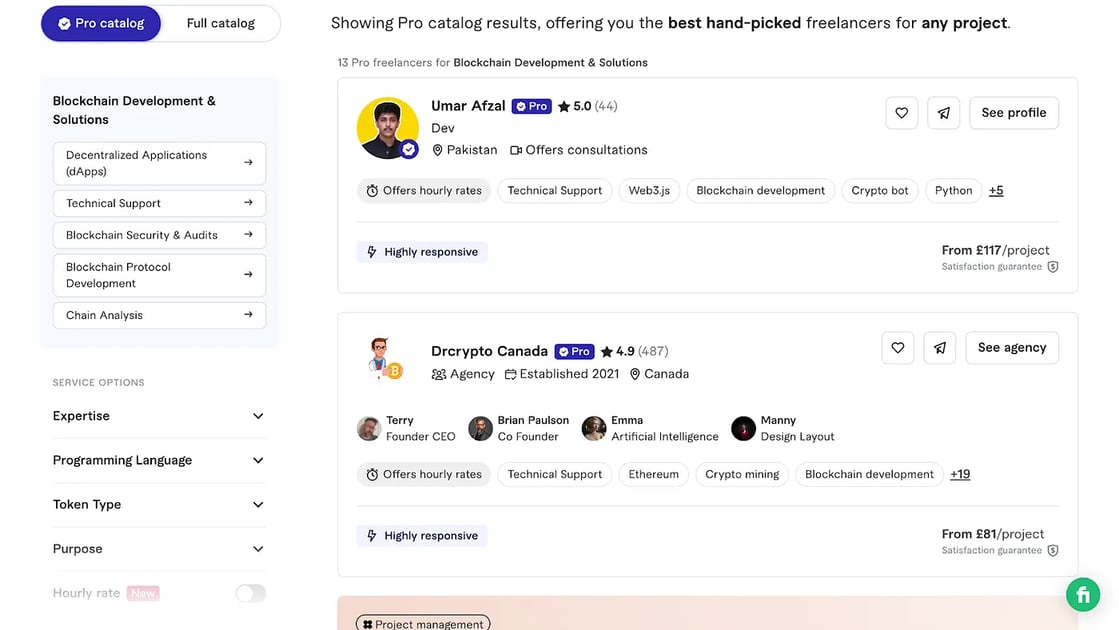This screenshot has height=630, width=1119.
Task: Click Crypto bot skill tag
Action: (x=880, y=190)
